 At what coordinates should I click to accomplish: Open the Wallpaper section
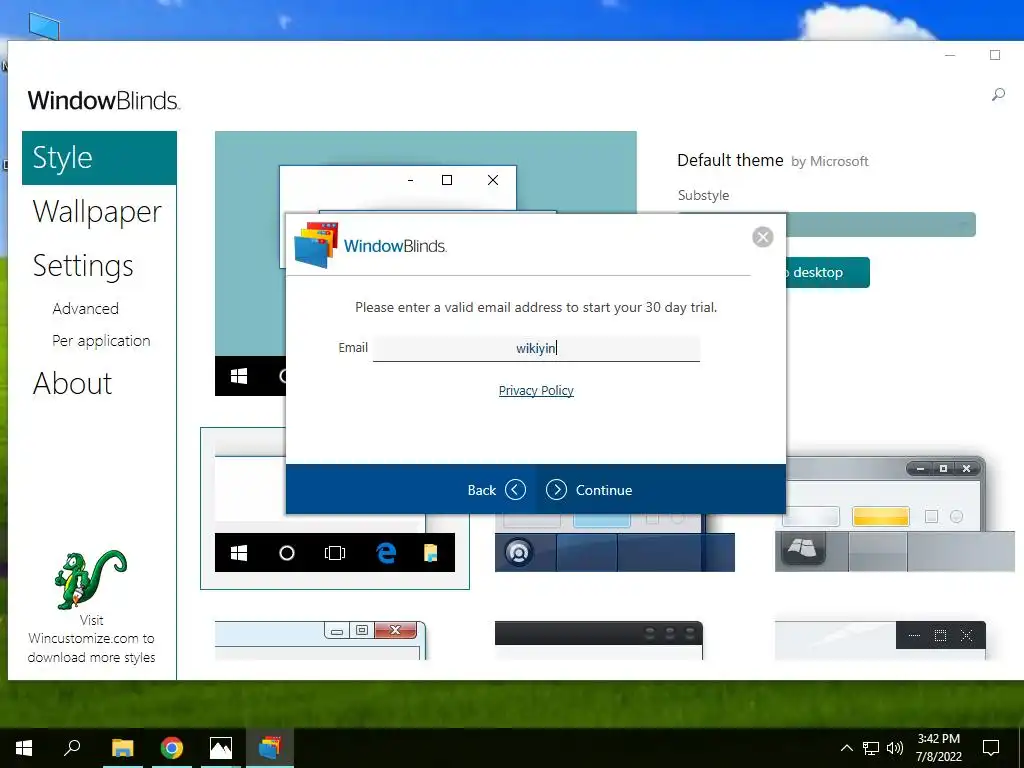click(97, 212)
